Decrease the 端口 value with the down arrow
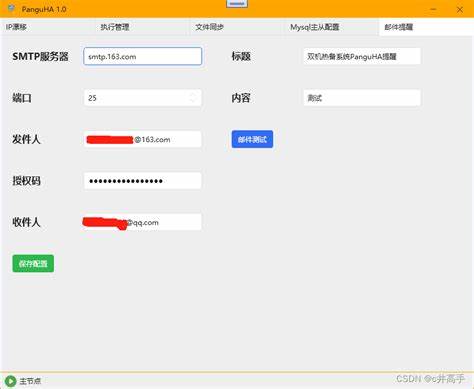474x389 pixels. click(193, 101)
